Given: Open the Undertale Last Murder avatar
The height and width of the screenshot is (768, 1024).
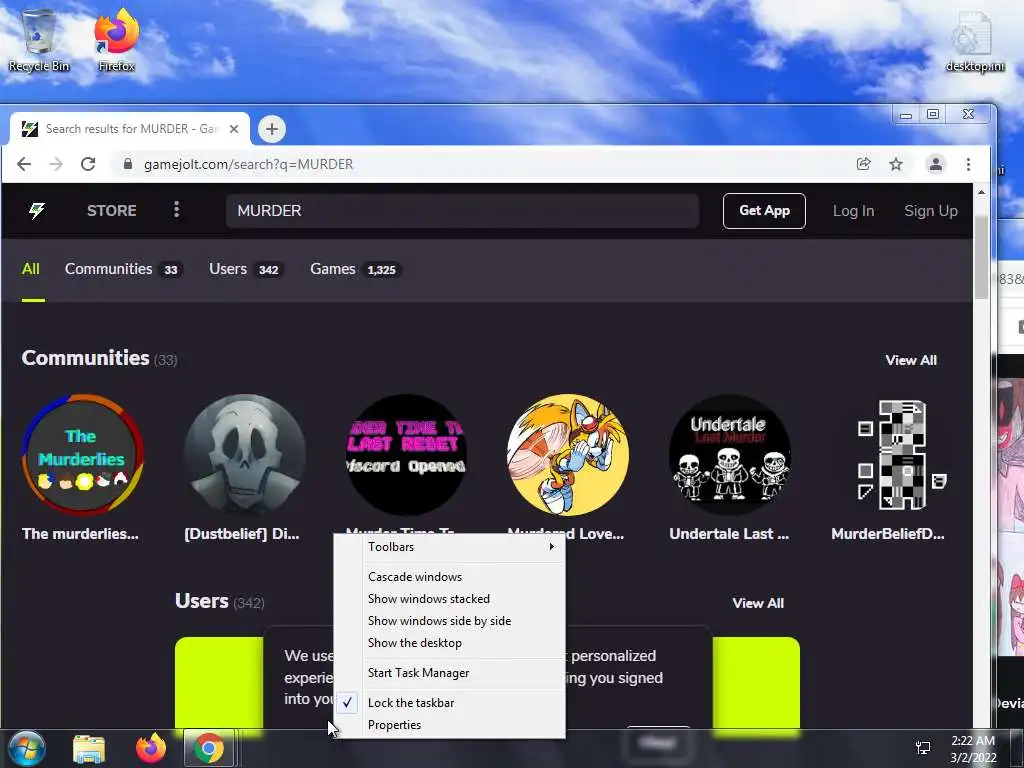Looking at the screenshot, I should coord(730,455).
